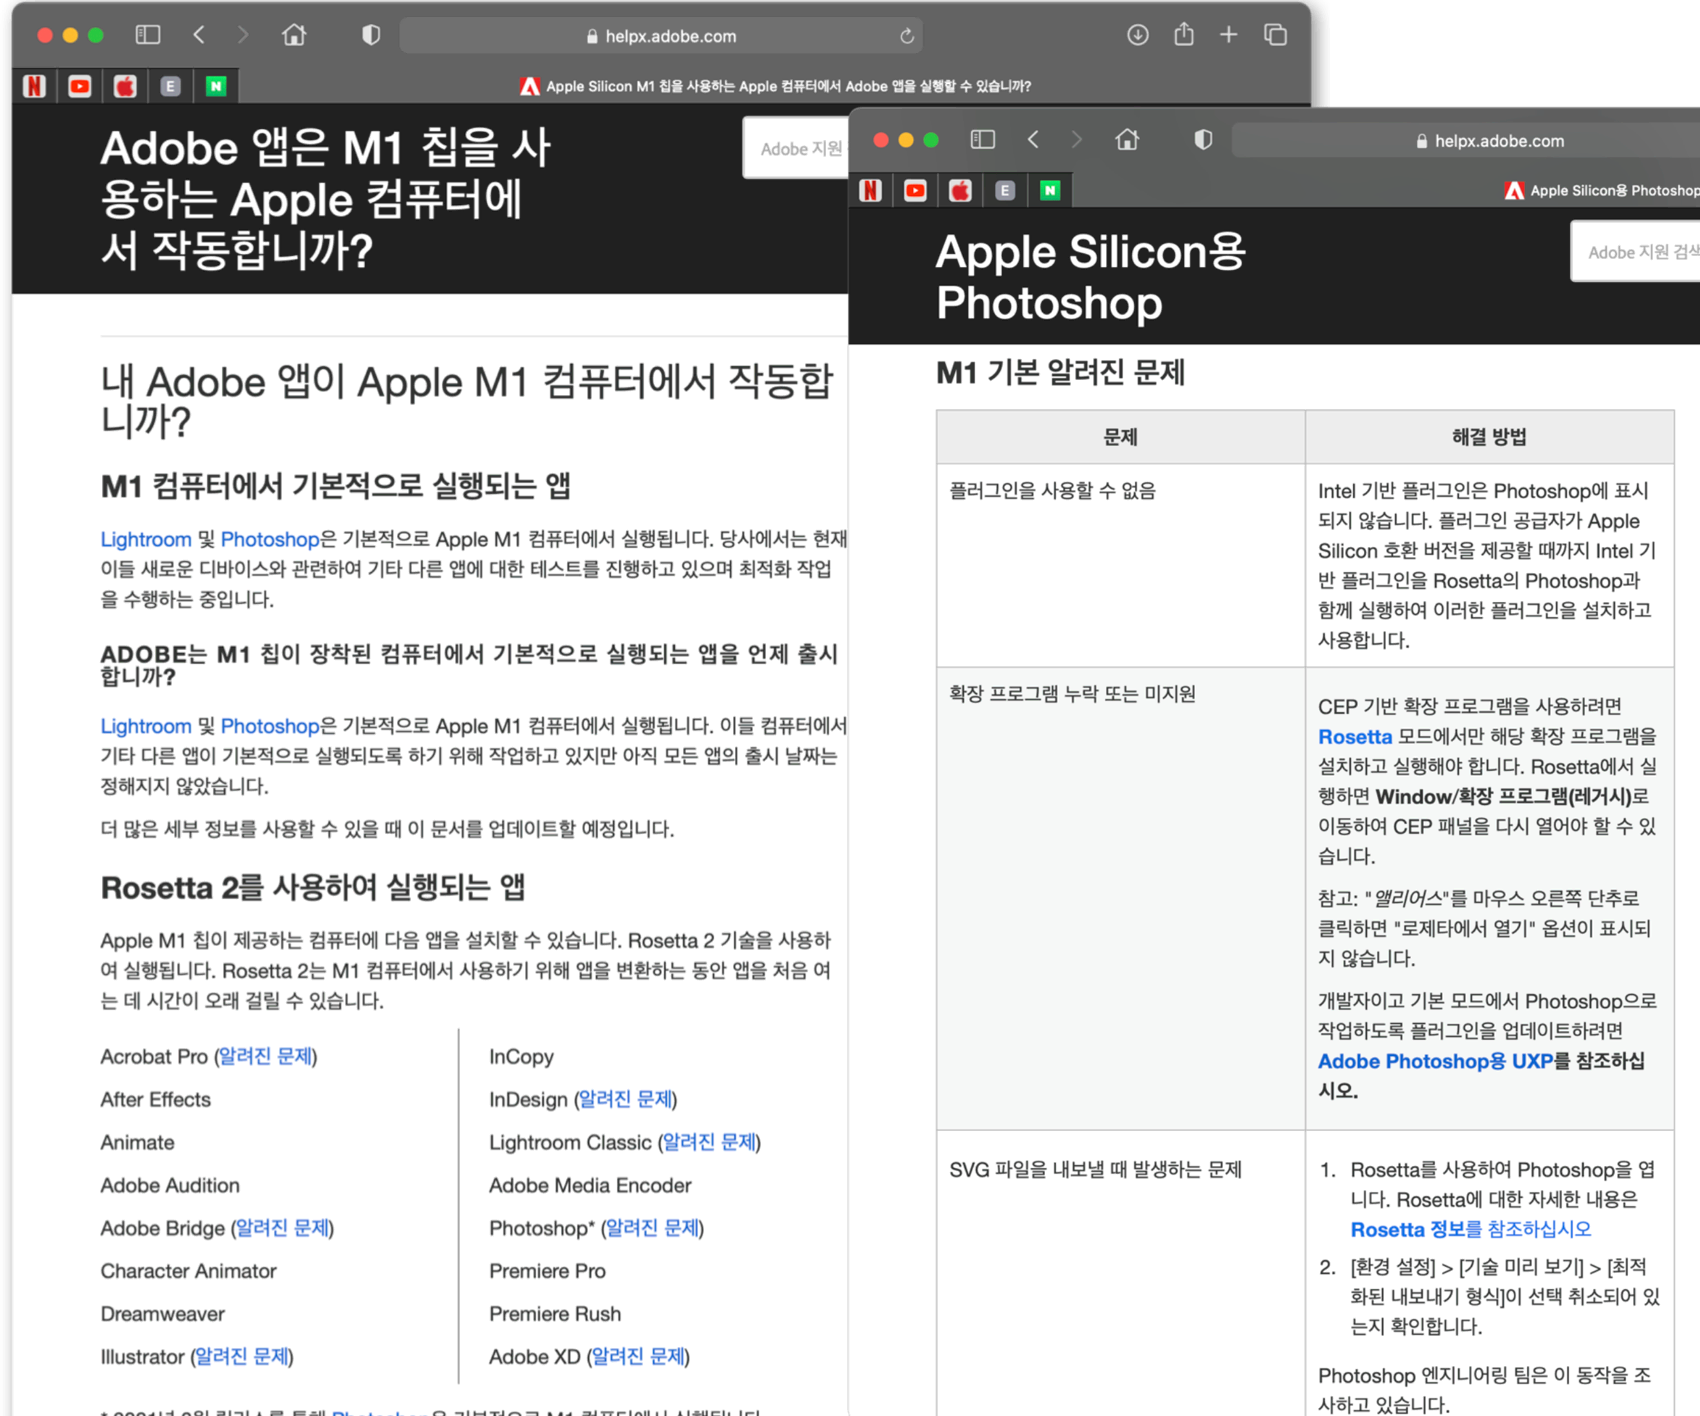Select Apple Silicon M1 tab in back window
The image size is (1700, 1416).
[775, 86]
